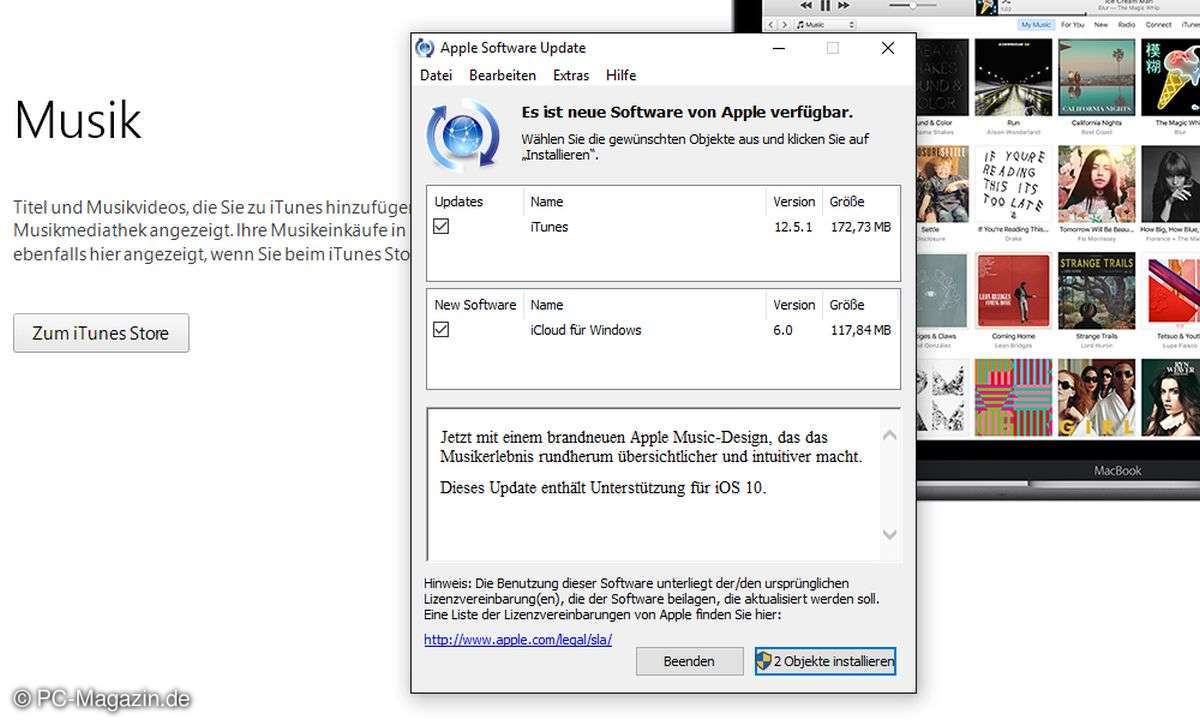This screenshot has width=1200, height=720.
Task: Open the Strange Trails album cover
Action: (x=1096, y=291)
